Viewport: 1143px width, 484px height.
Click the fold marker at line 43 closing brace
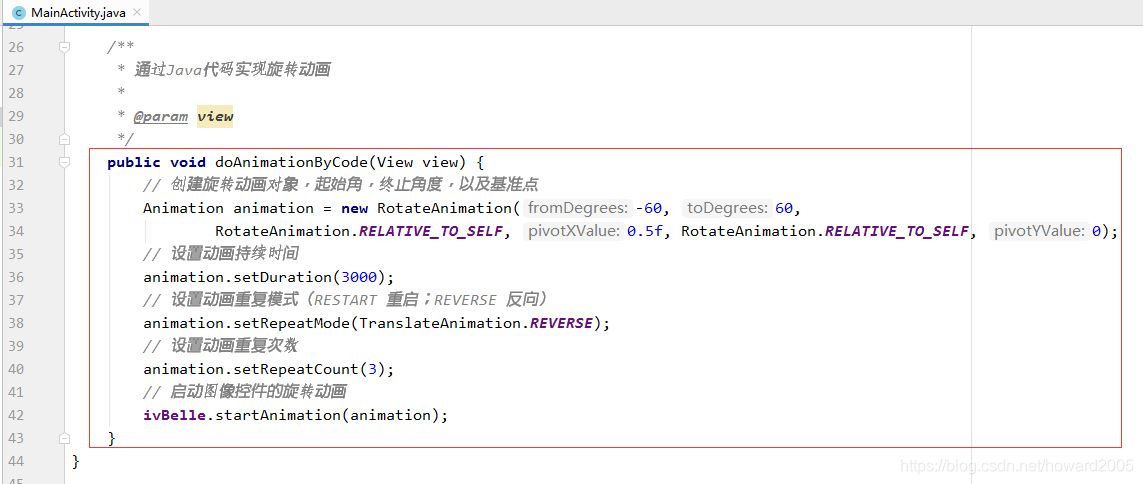[65, 438]
